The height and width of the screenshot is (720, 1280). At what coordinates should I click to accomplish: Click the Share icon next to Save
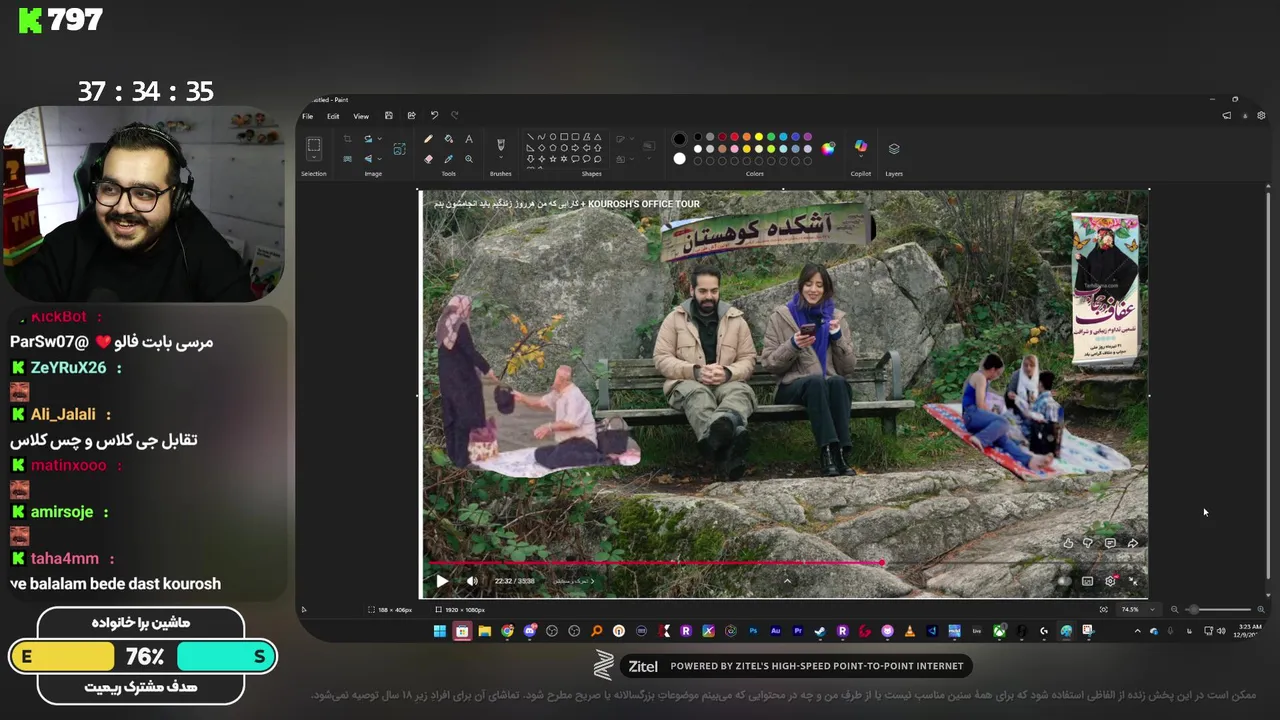[x=411, y=116]
